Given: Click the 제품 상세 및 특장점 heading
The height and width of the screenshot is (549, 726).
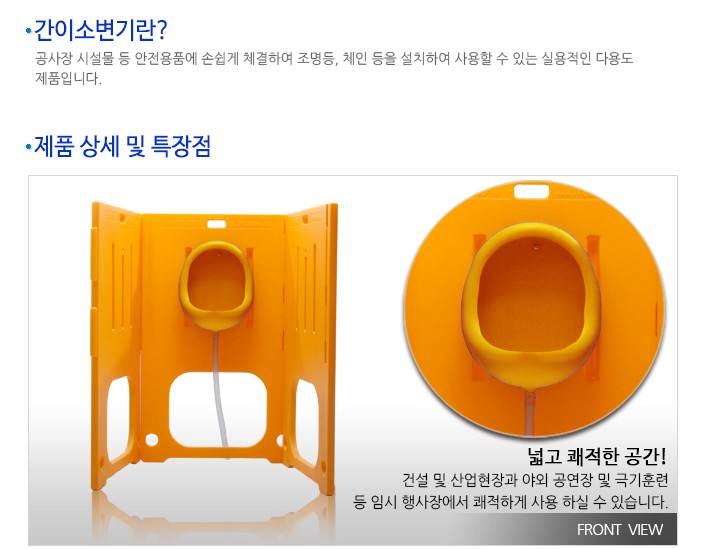Looking at the screenshot, I should [123, 146].
